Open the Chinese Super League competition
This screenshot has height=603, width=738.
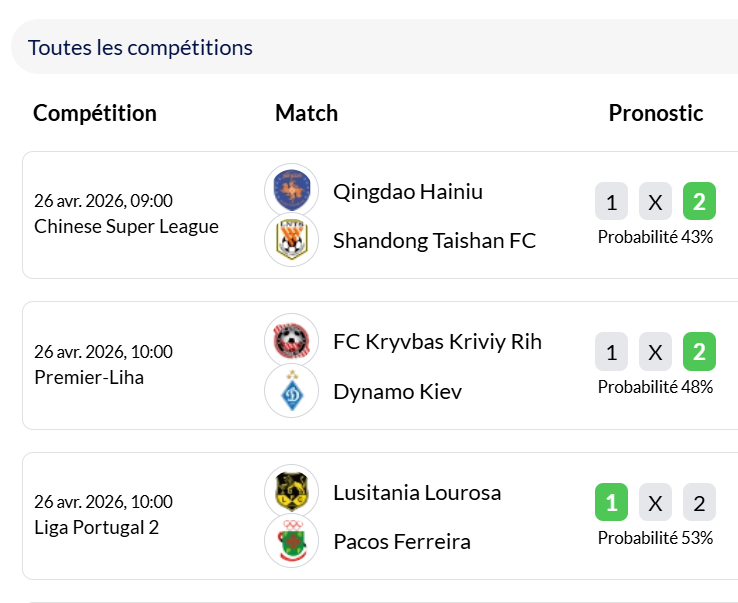(x=126, y=227)
